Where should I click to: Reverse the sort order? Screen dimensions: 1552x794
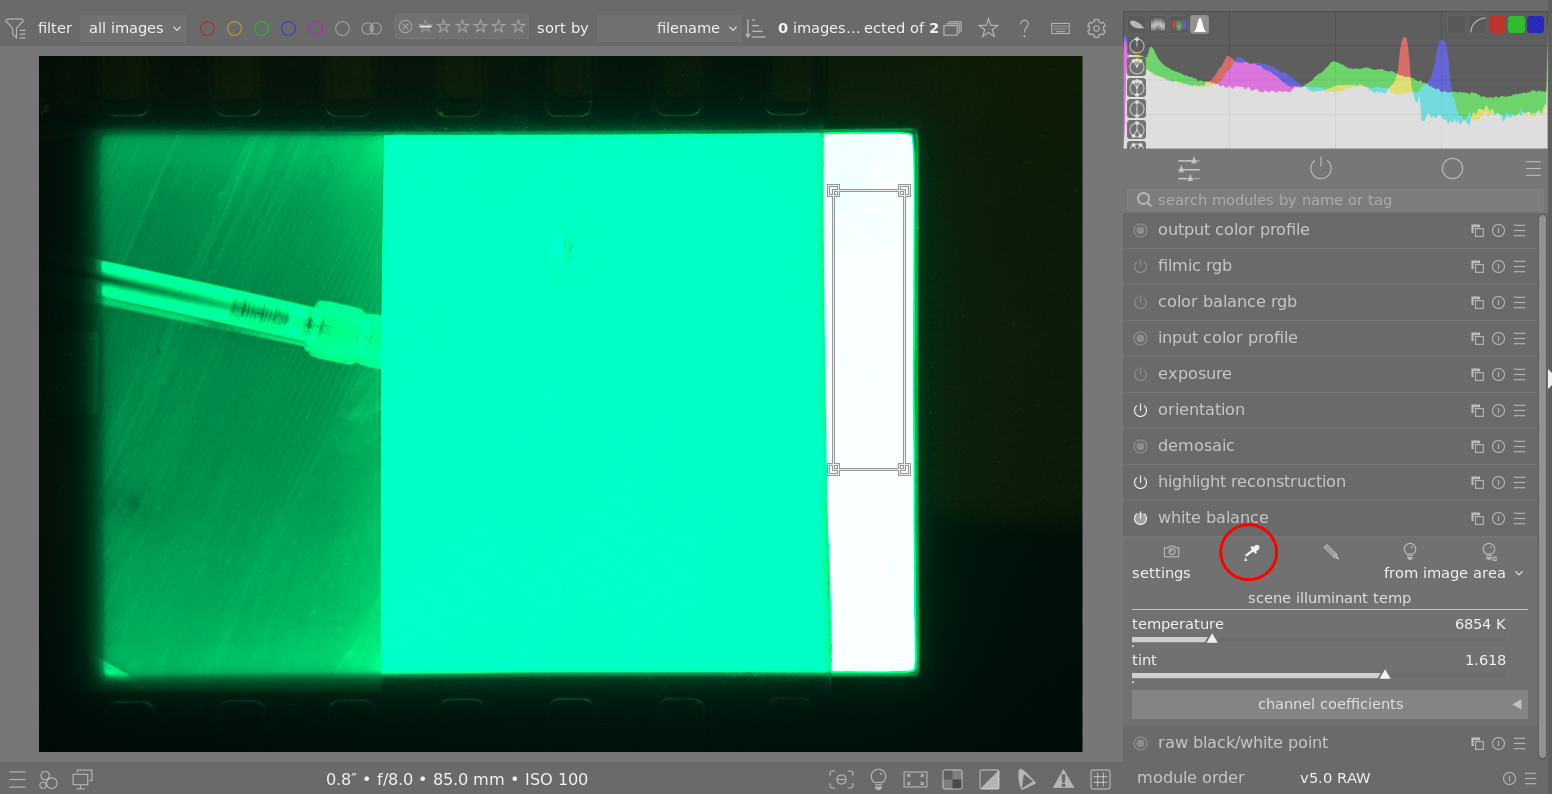click(x=755, y=28)
